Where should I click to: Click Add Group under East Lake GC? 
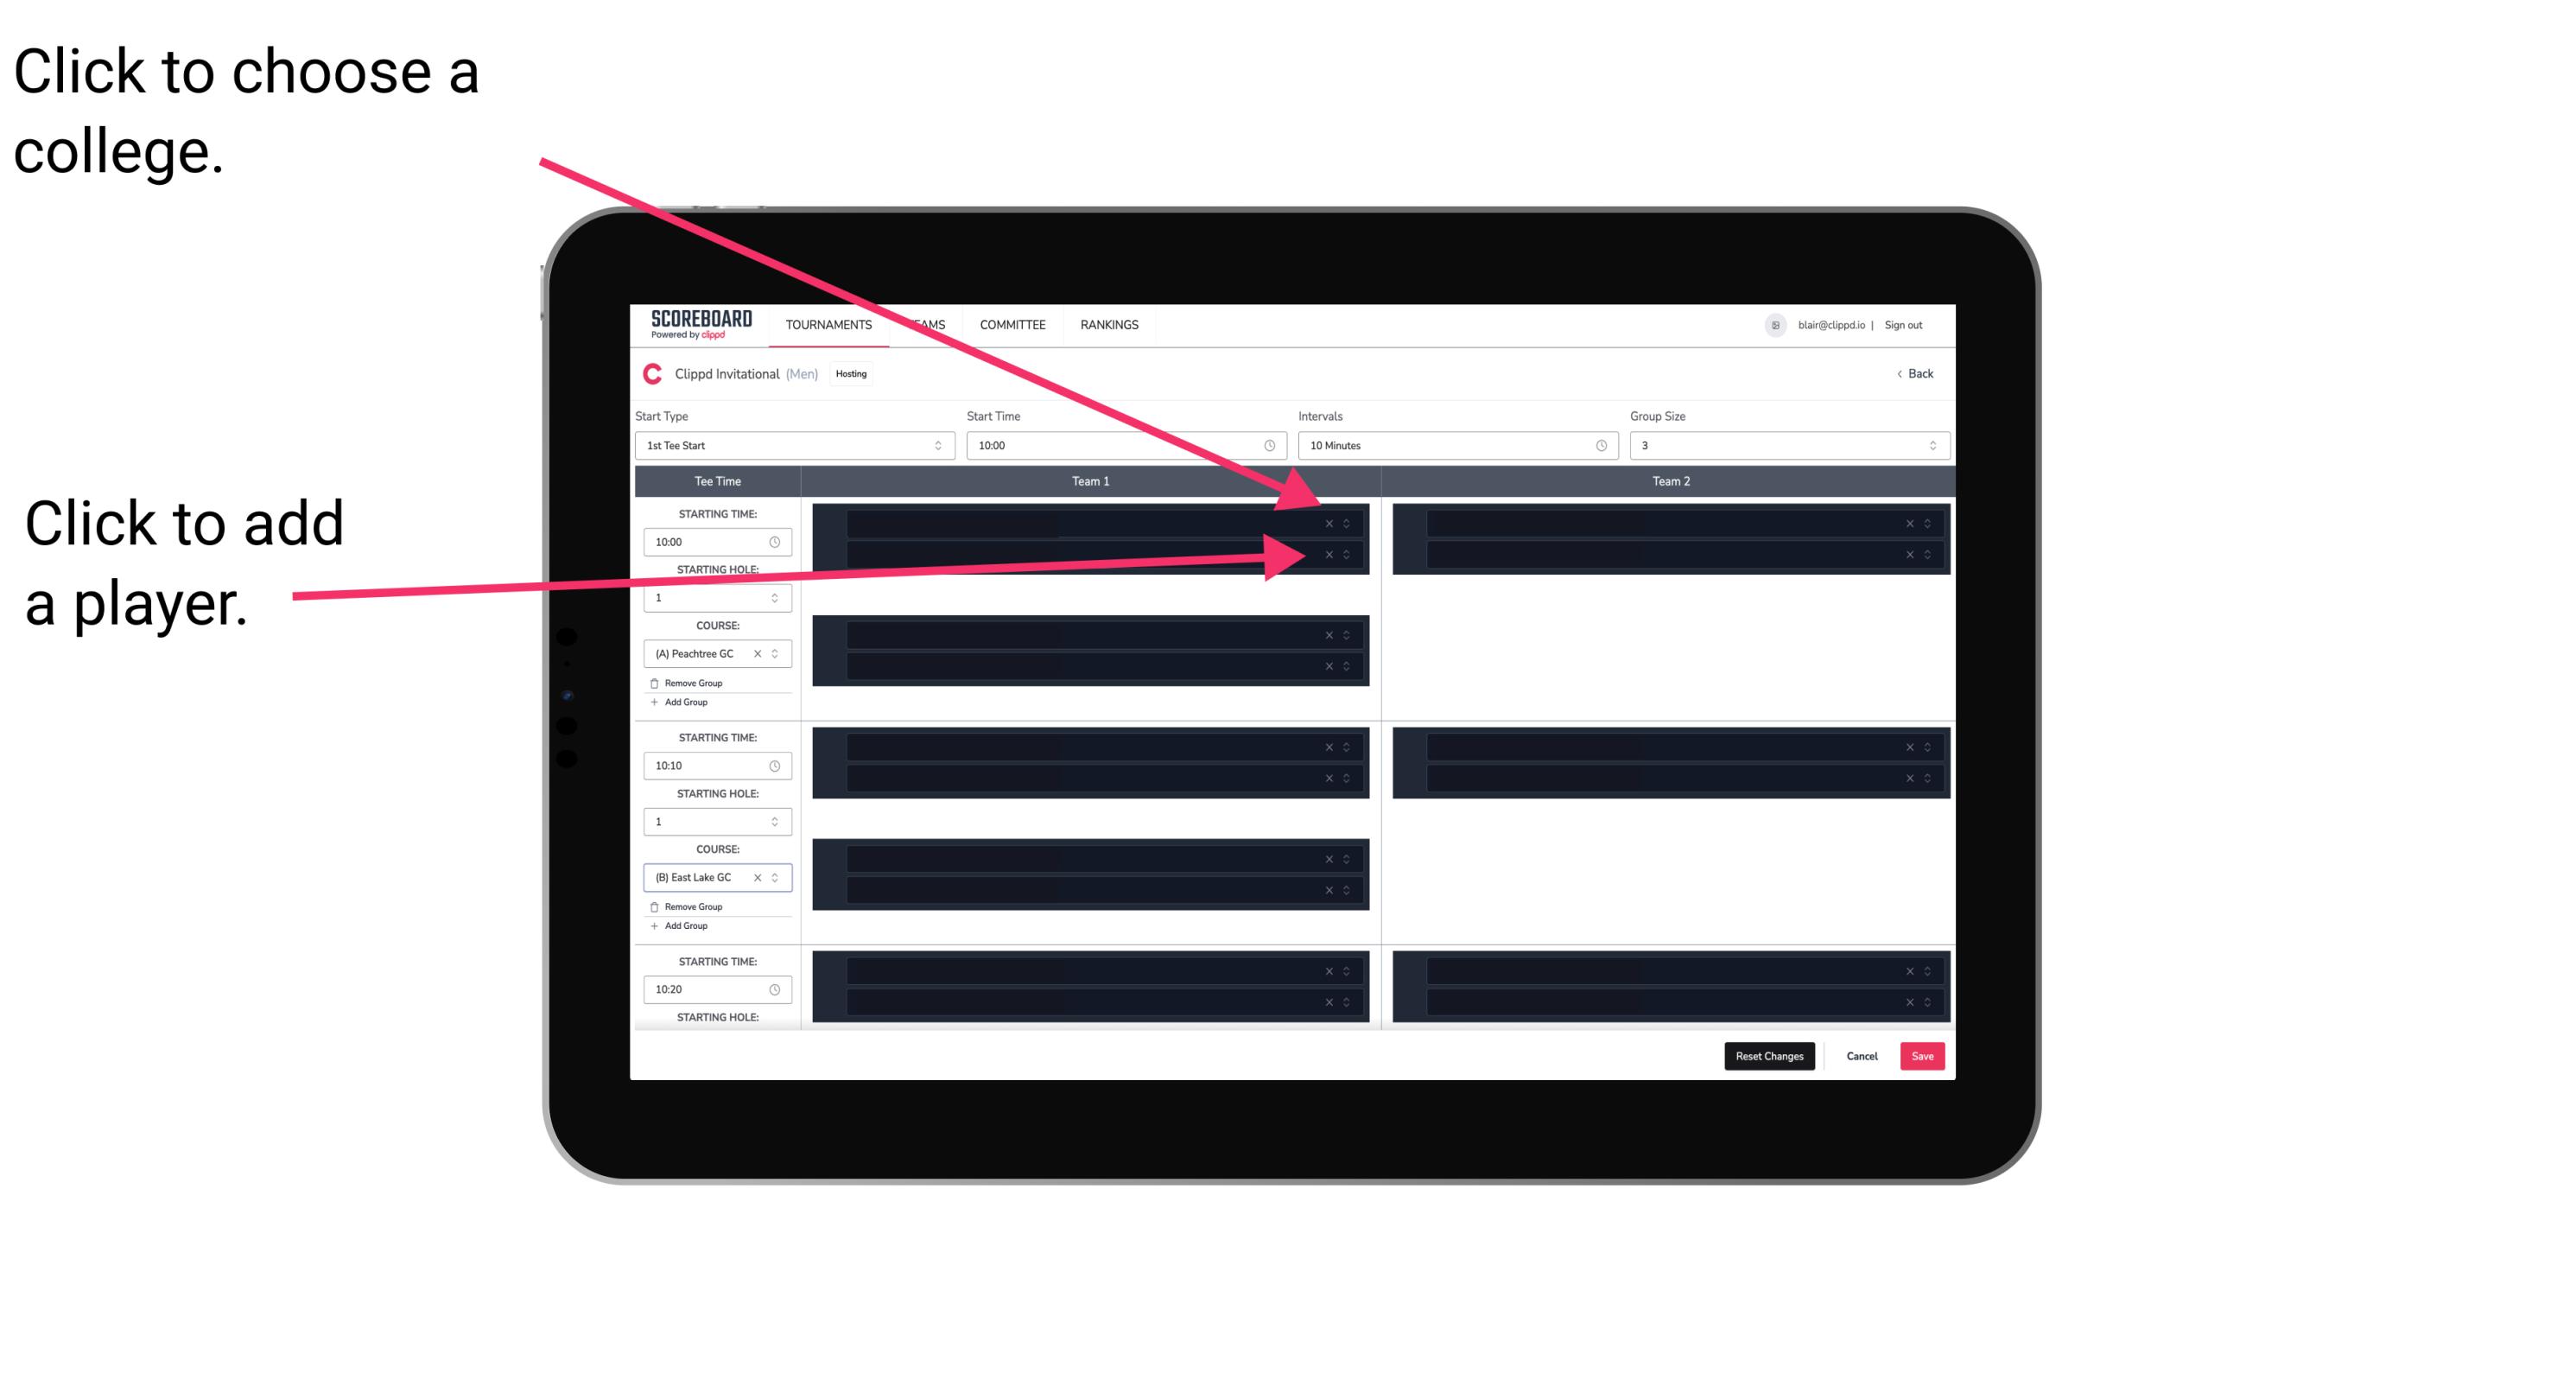click(684, 927)
